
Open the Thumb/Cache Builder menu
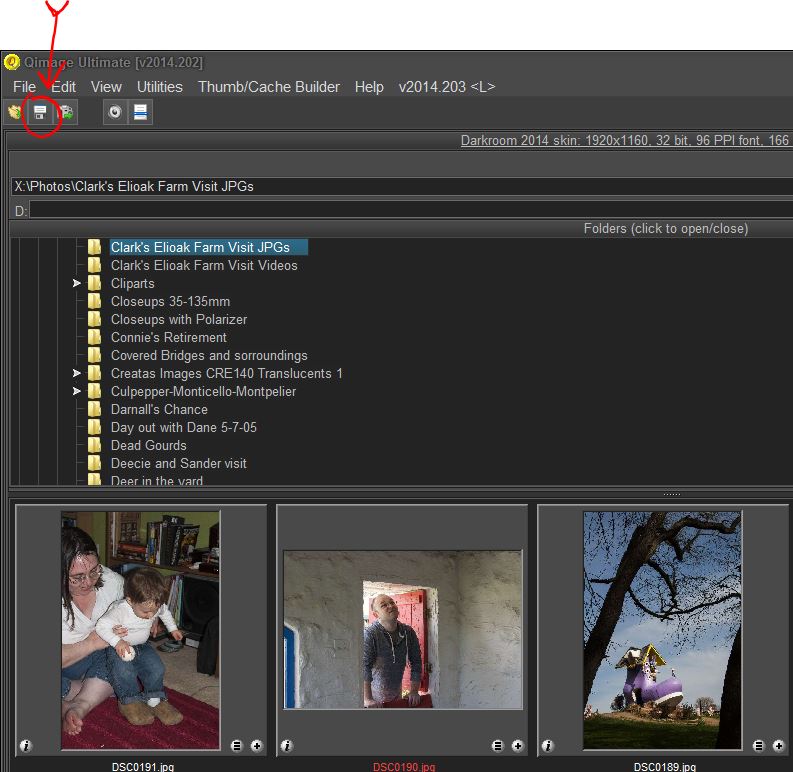coord(268,87)
